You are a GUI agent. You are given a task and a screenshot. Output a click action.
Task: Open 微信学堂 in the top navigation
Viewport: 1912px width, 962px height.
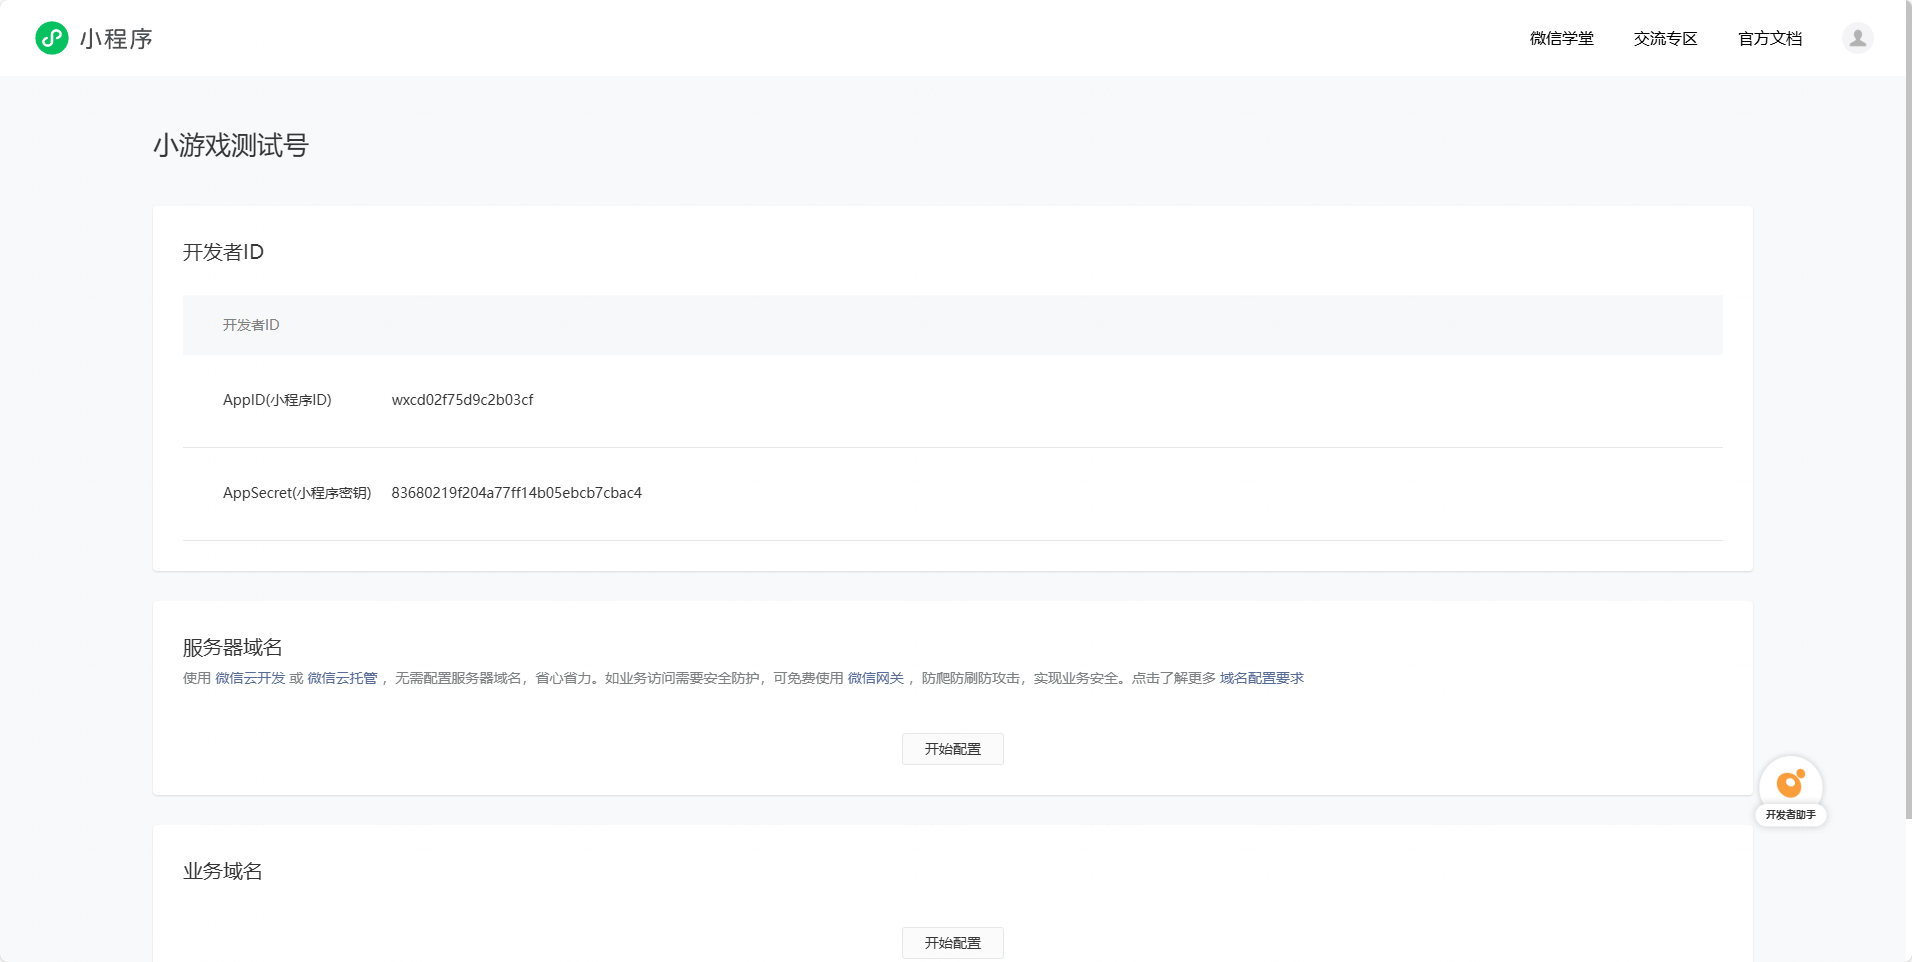[x=1562, y=38]
